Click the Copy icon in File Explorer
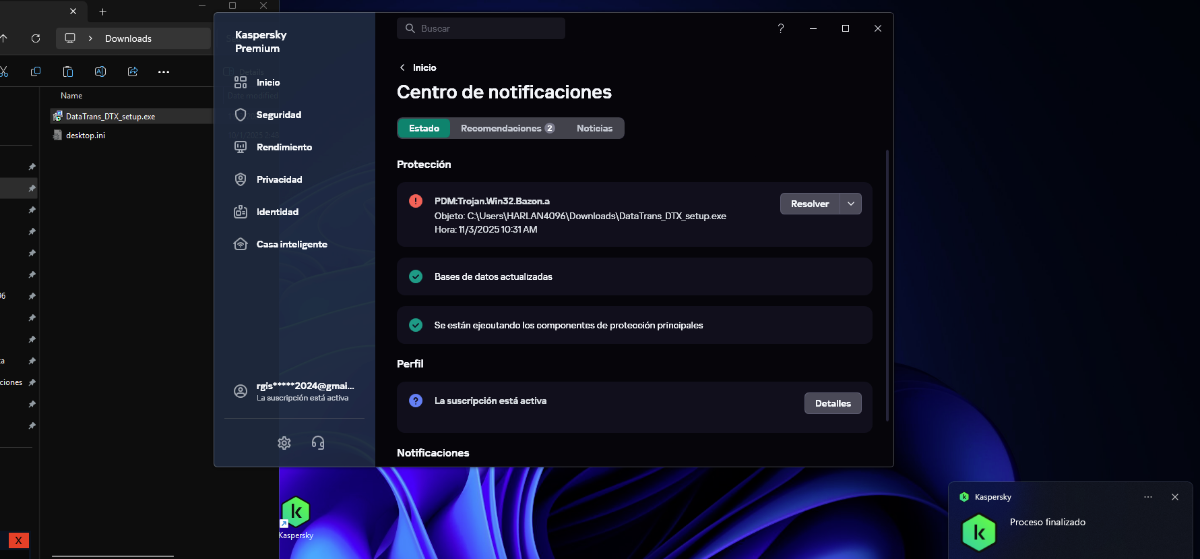 36,71
